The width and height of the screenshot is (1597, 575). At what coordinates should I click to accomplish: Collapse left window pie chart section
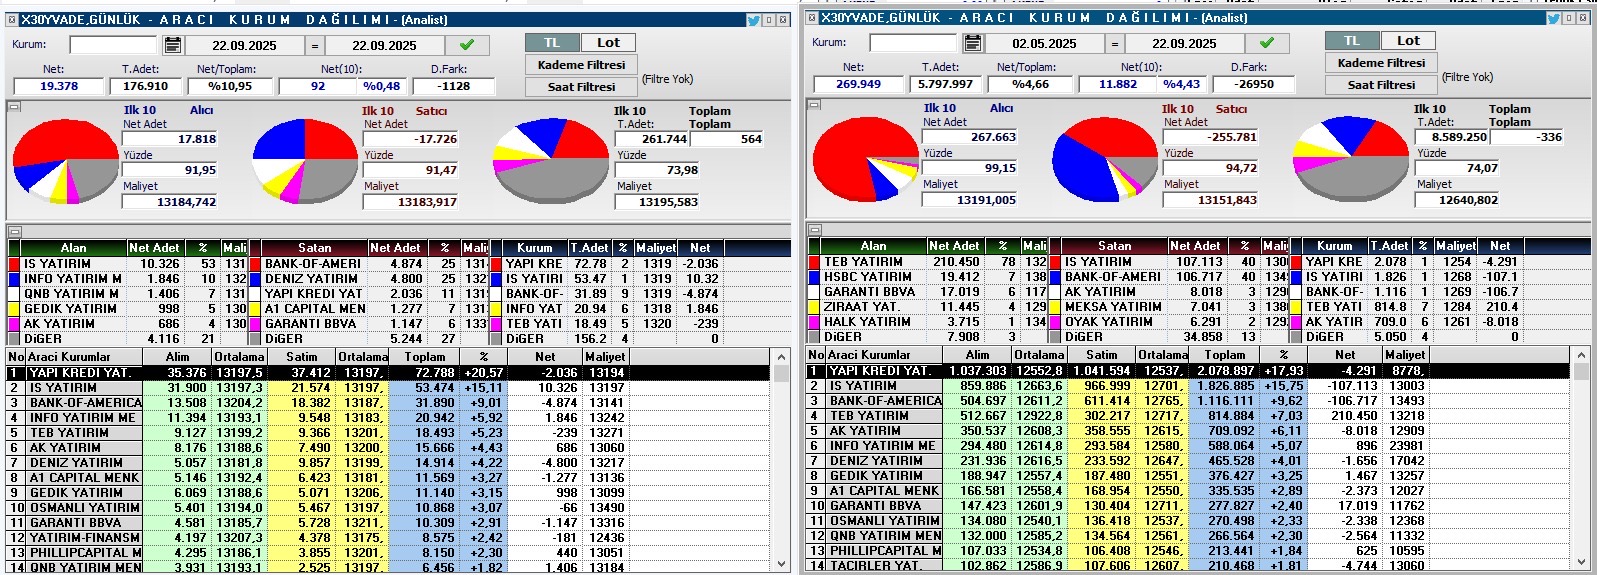tap(14, 106)
